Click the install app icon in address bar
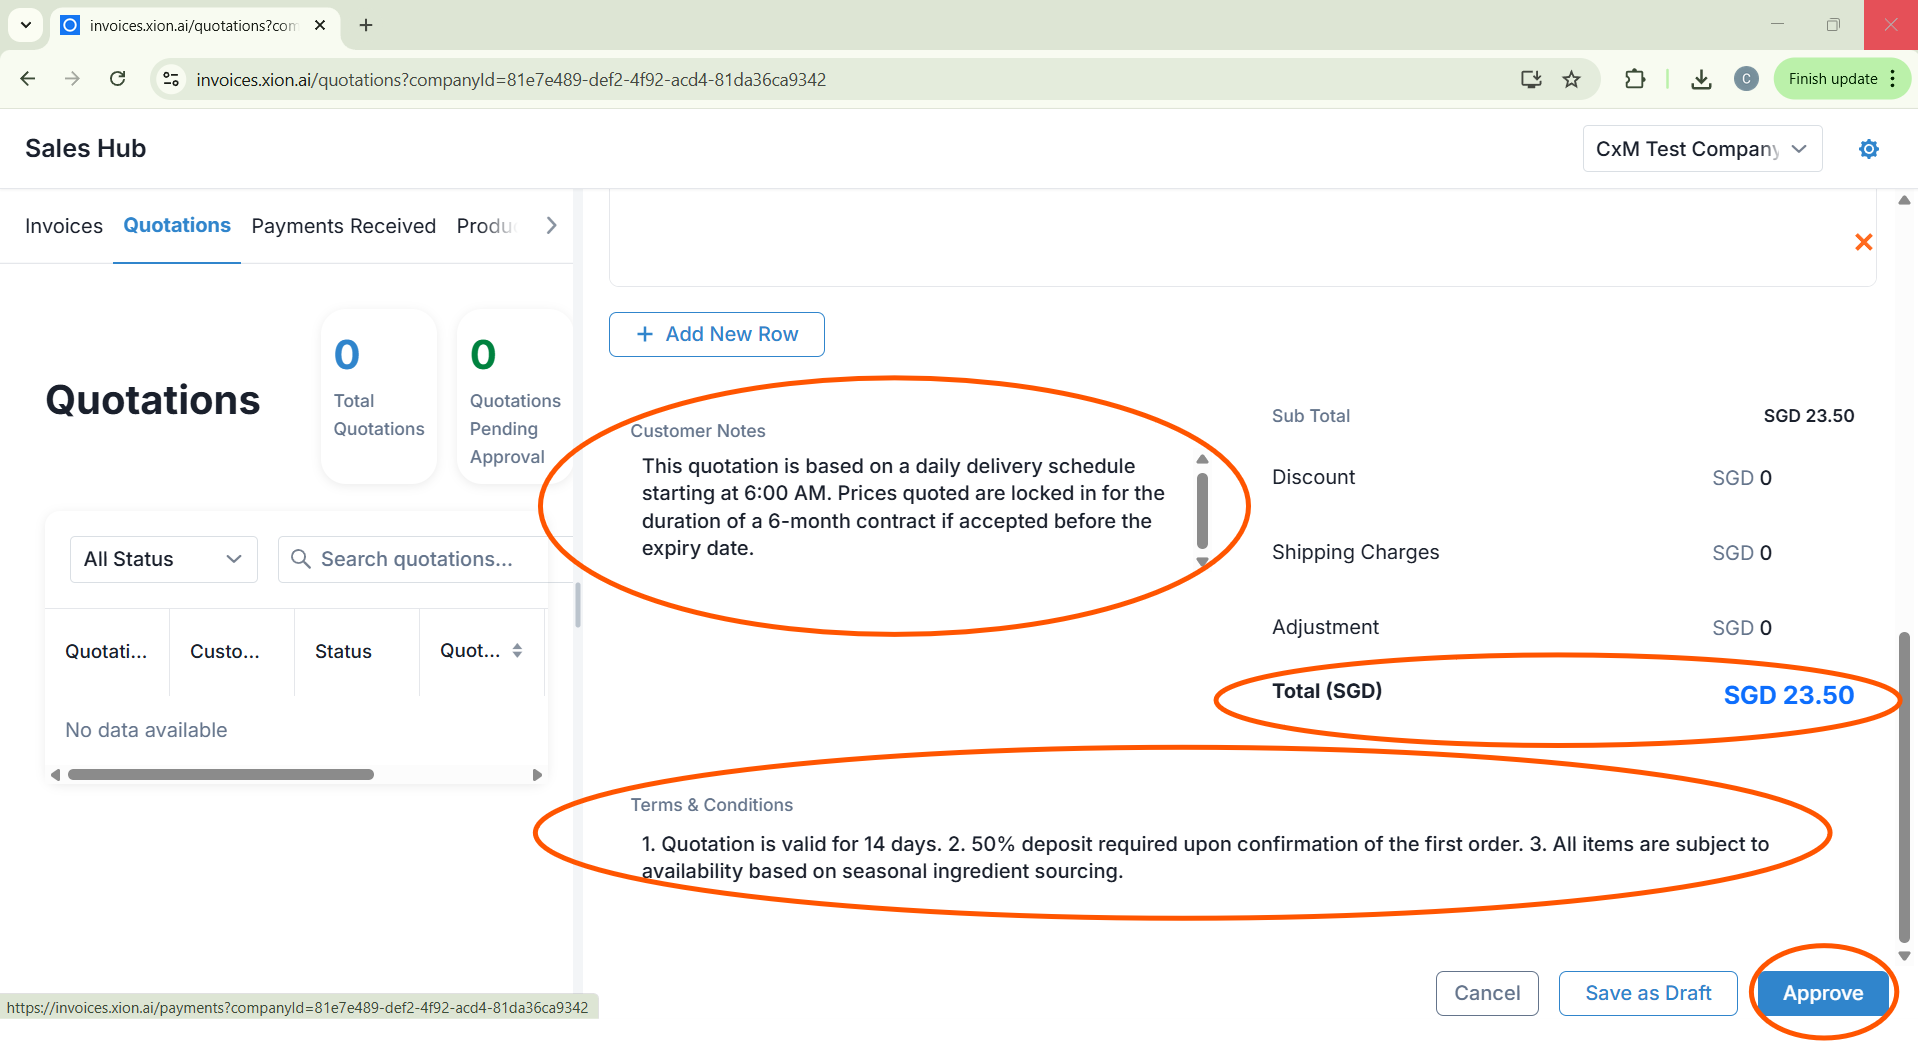1918x1041 pixels. click(x=1530, y=79)
